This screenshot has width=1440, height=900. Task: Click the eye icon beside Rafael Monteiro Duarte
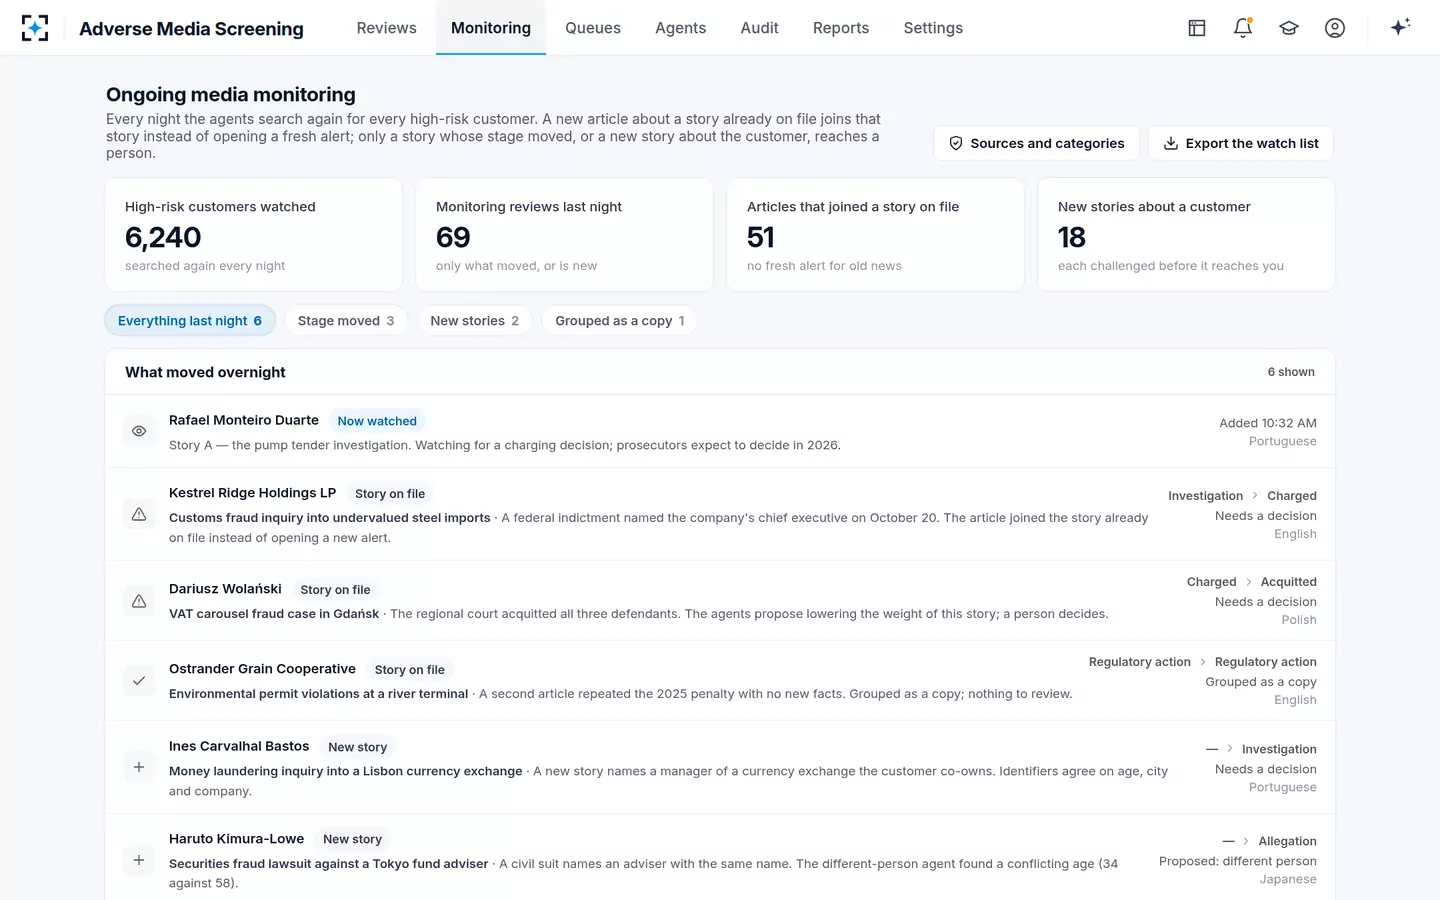tap(139, 431)
